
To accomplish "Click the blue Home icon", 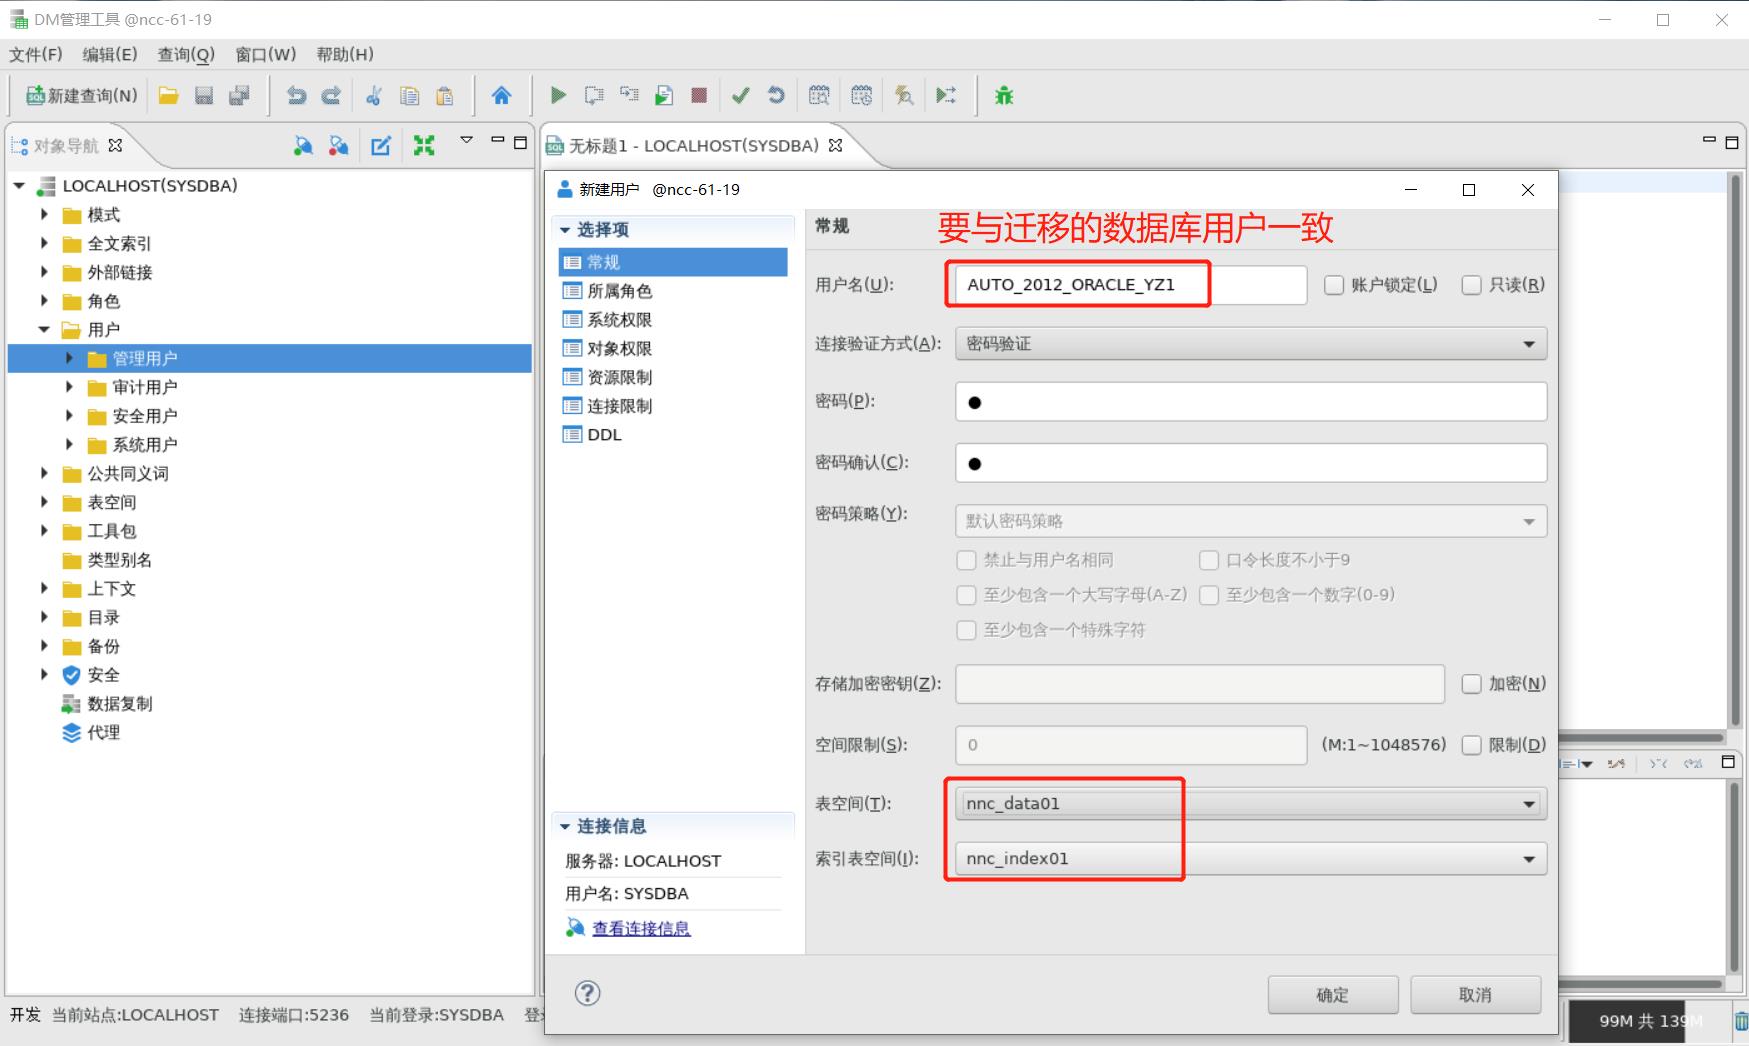I will pos(501,96).
